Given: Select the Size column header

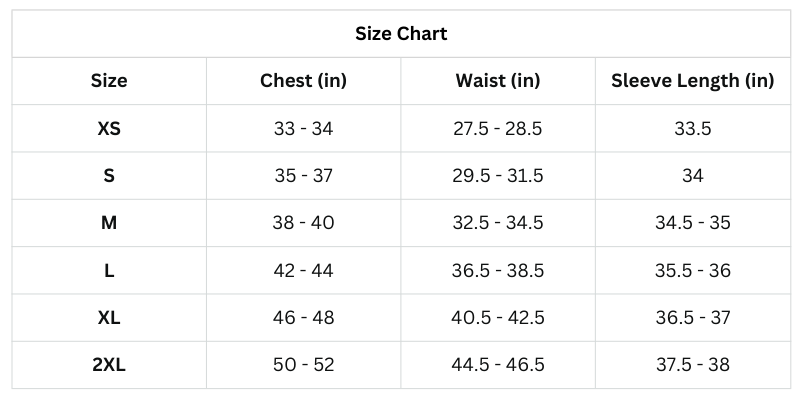Looking at the screenshot, I should [109, 81].
